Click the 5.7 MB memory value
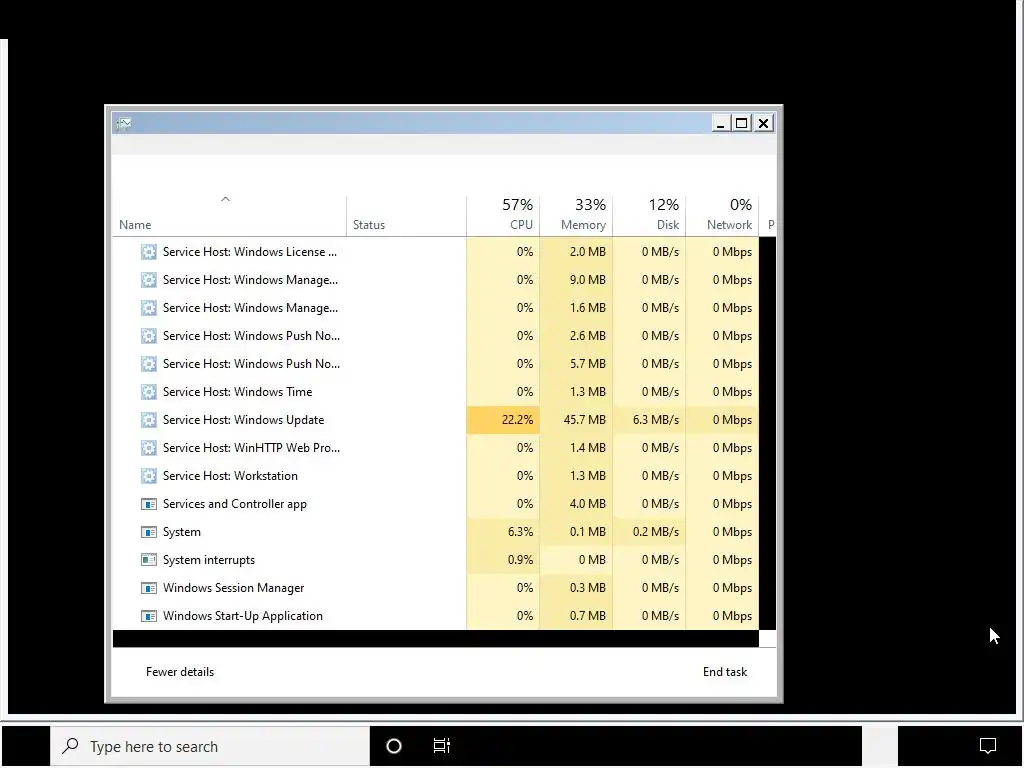Viewport: 1024px width, 768px height. pos(588,364)
